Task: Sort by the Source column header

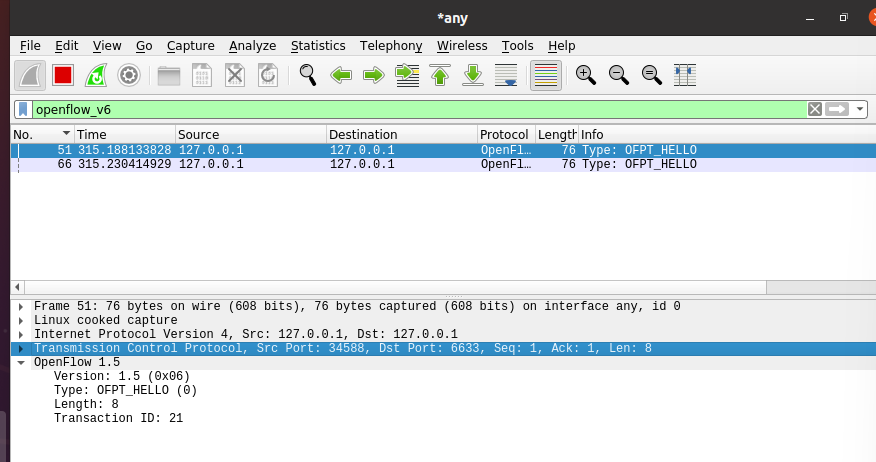Action: (251, 135)
